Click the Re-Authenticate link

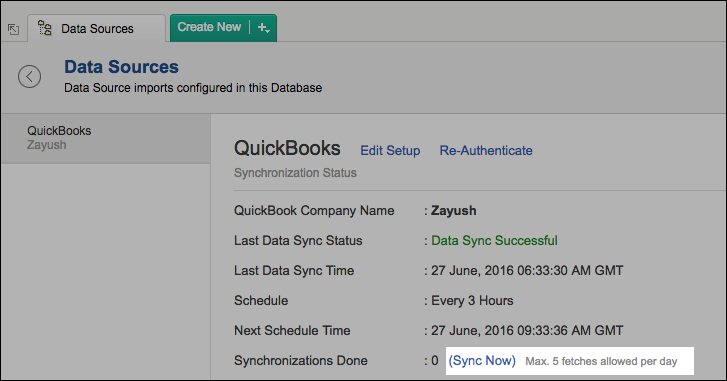click(x=486, y=151)
